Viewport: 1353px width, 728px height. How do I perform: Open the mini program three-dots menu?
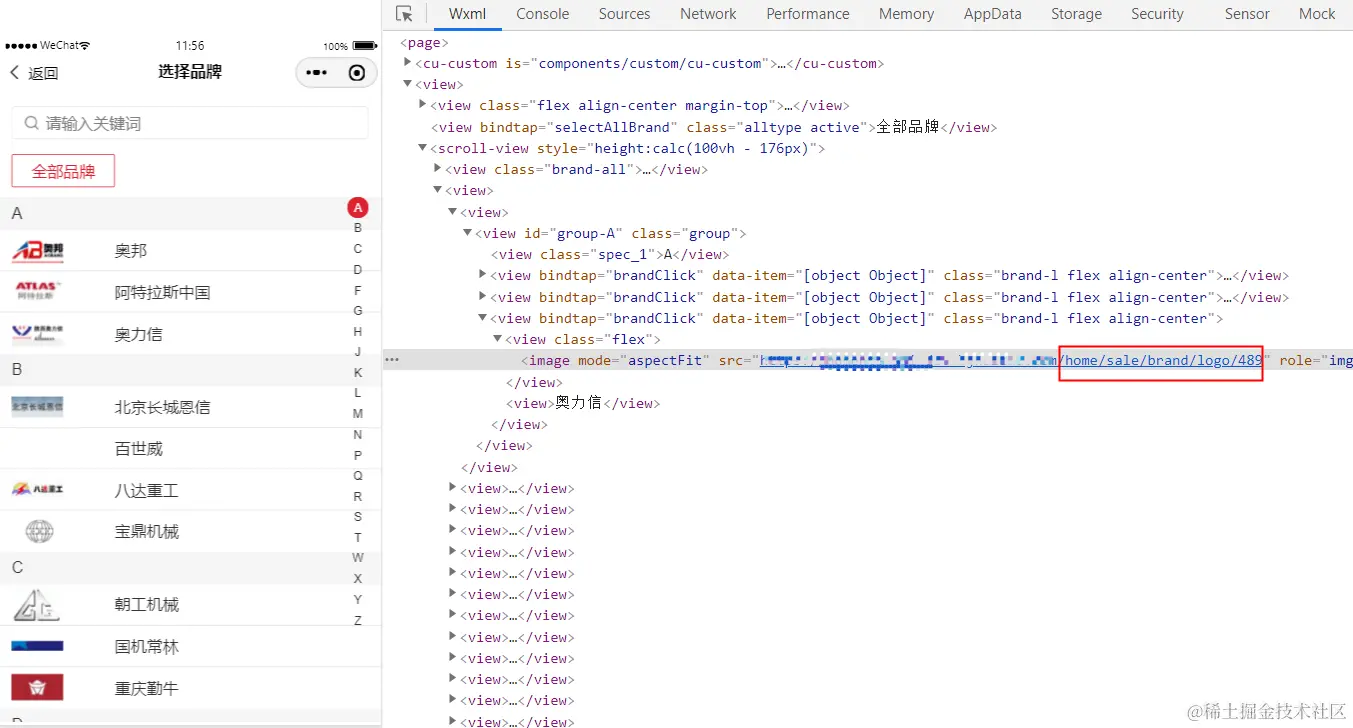coord(316,72)
